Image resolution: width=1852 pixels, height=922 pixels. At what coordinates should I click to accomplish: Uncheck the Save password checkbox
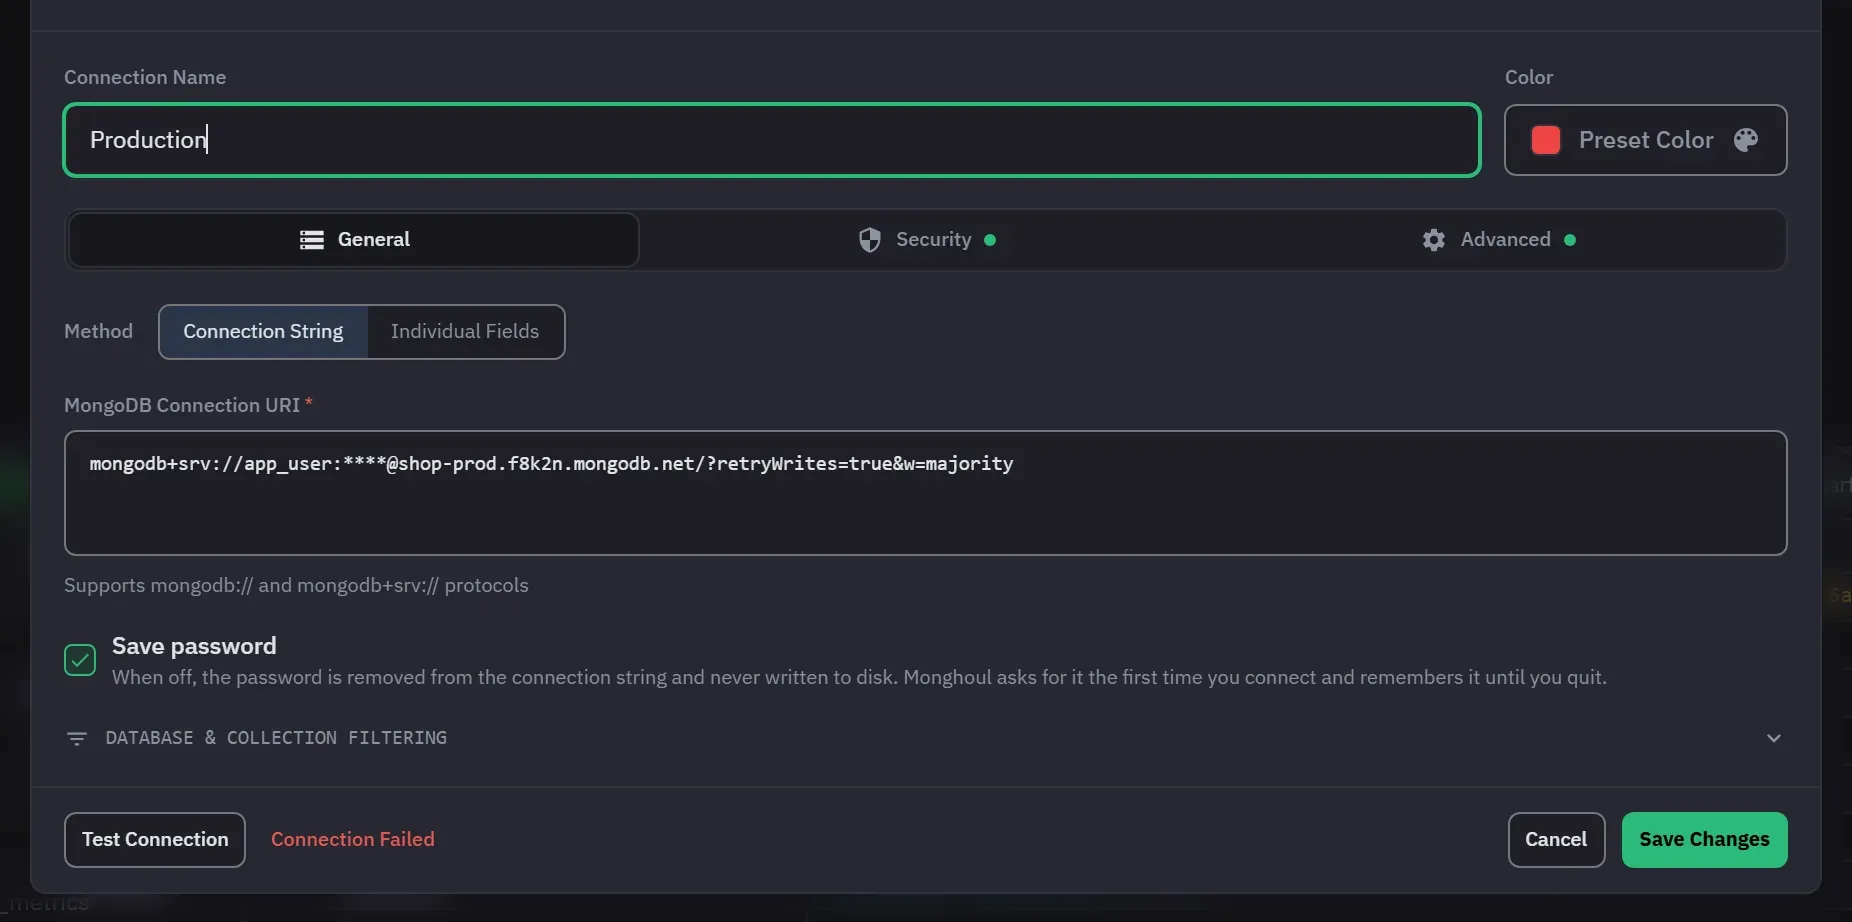(80, 660)
